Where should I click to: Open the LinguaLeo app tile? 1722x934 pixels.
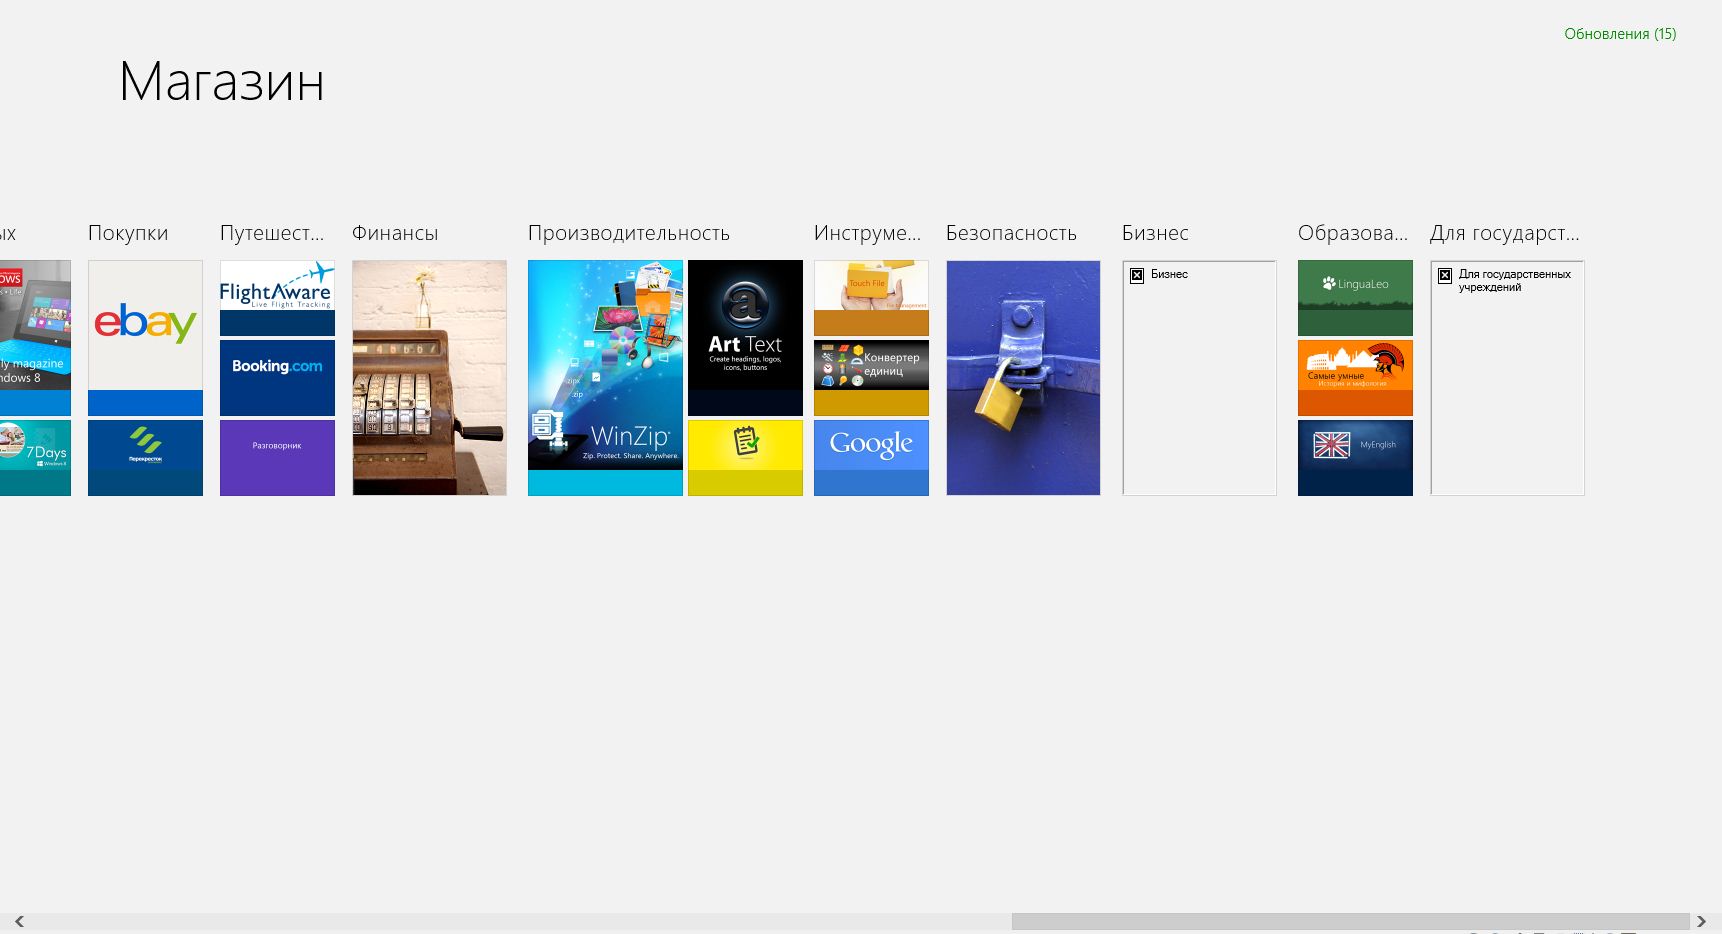(x=1355, y=298)
